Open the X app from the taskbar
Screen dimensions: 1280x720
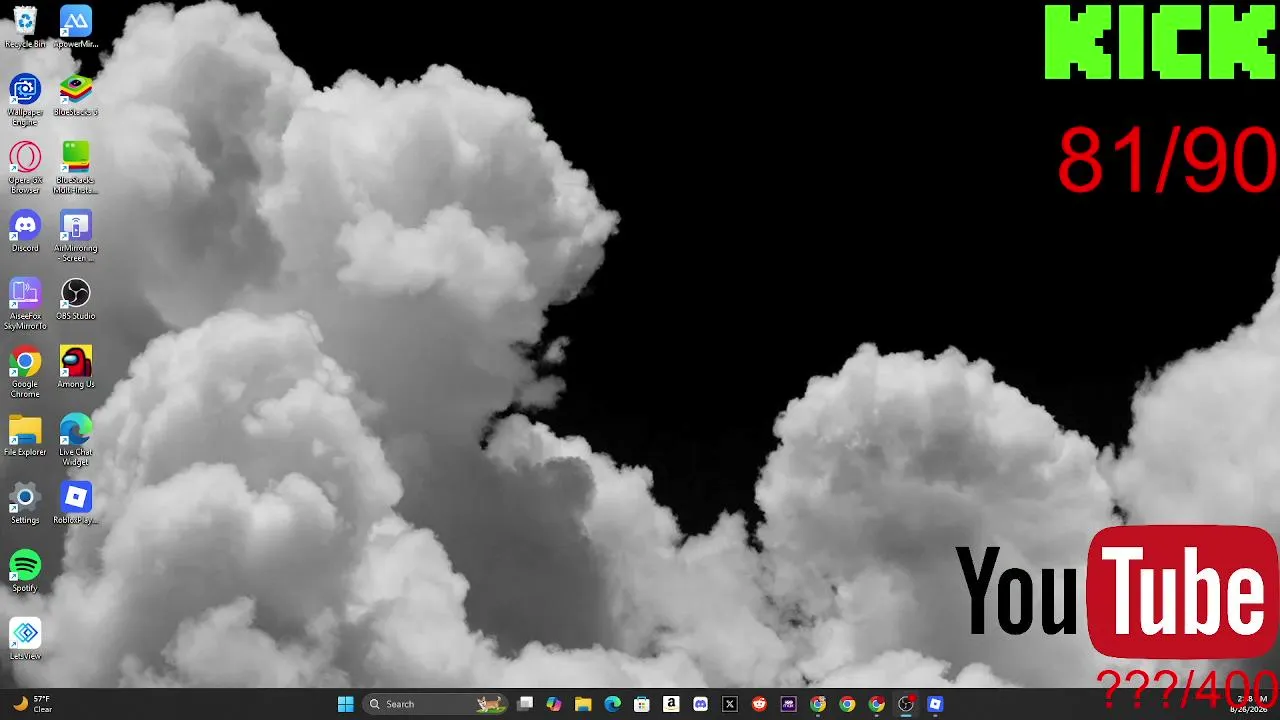pos(730,704)
